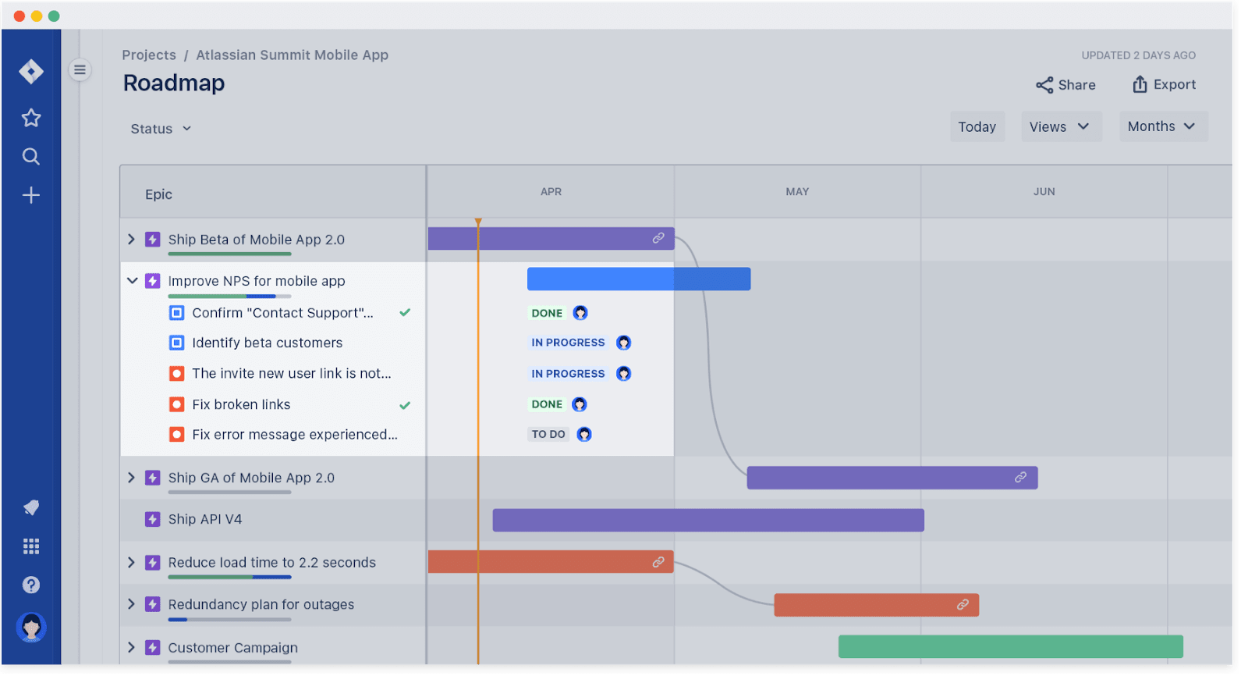Follow the Projects breadcrumb link
The image size is (1239, 674).
tap(149, 55)
